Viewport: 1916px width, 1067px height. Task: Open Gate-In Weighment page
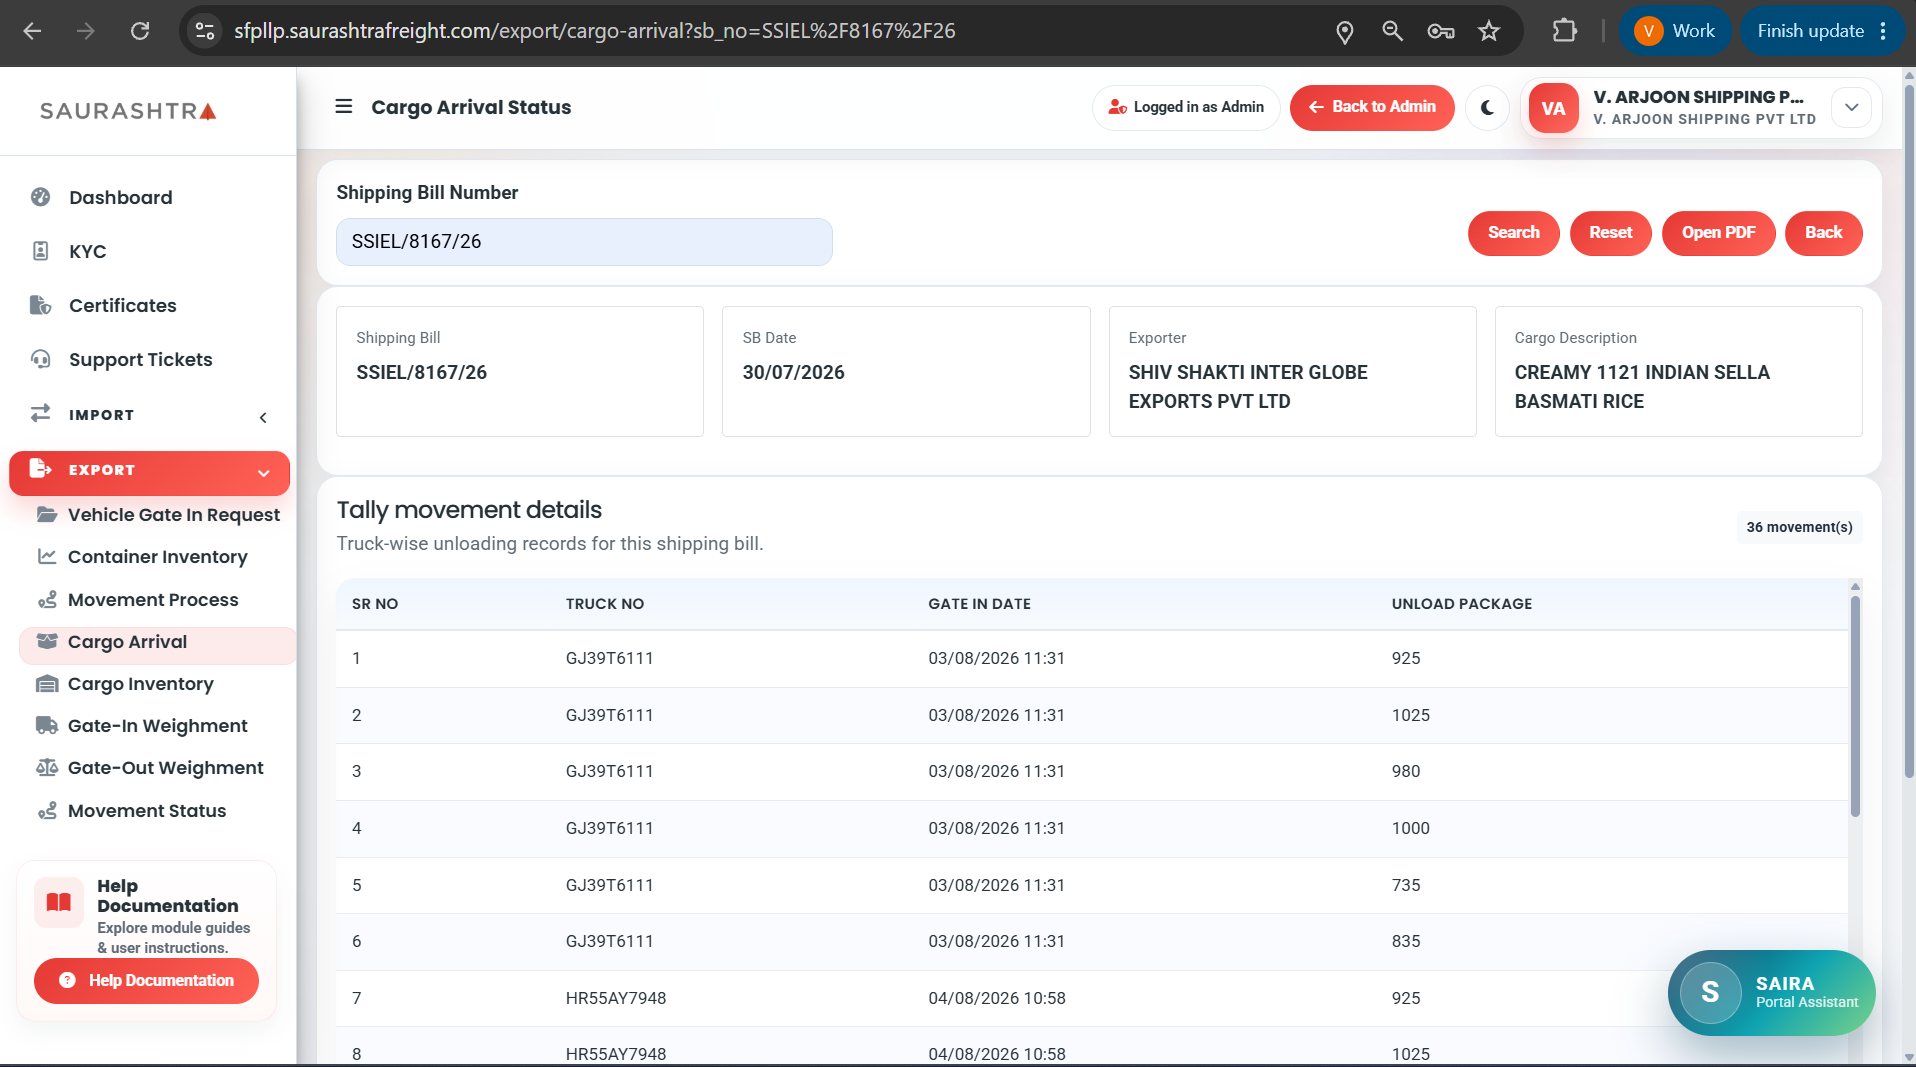coord(157,725)
